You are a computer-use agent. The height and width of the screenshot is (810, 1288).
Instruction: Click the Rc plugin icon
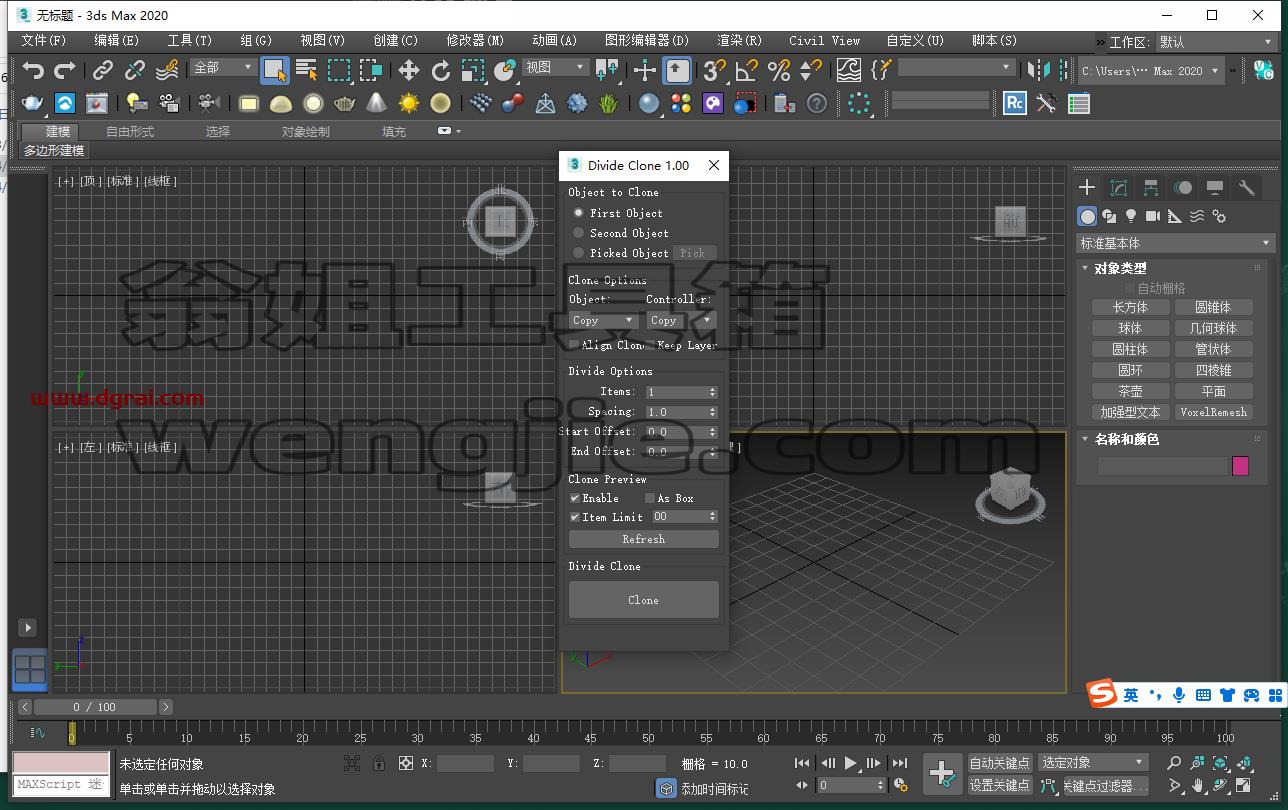coord(1015,103)
